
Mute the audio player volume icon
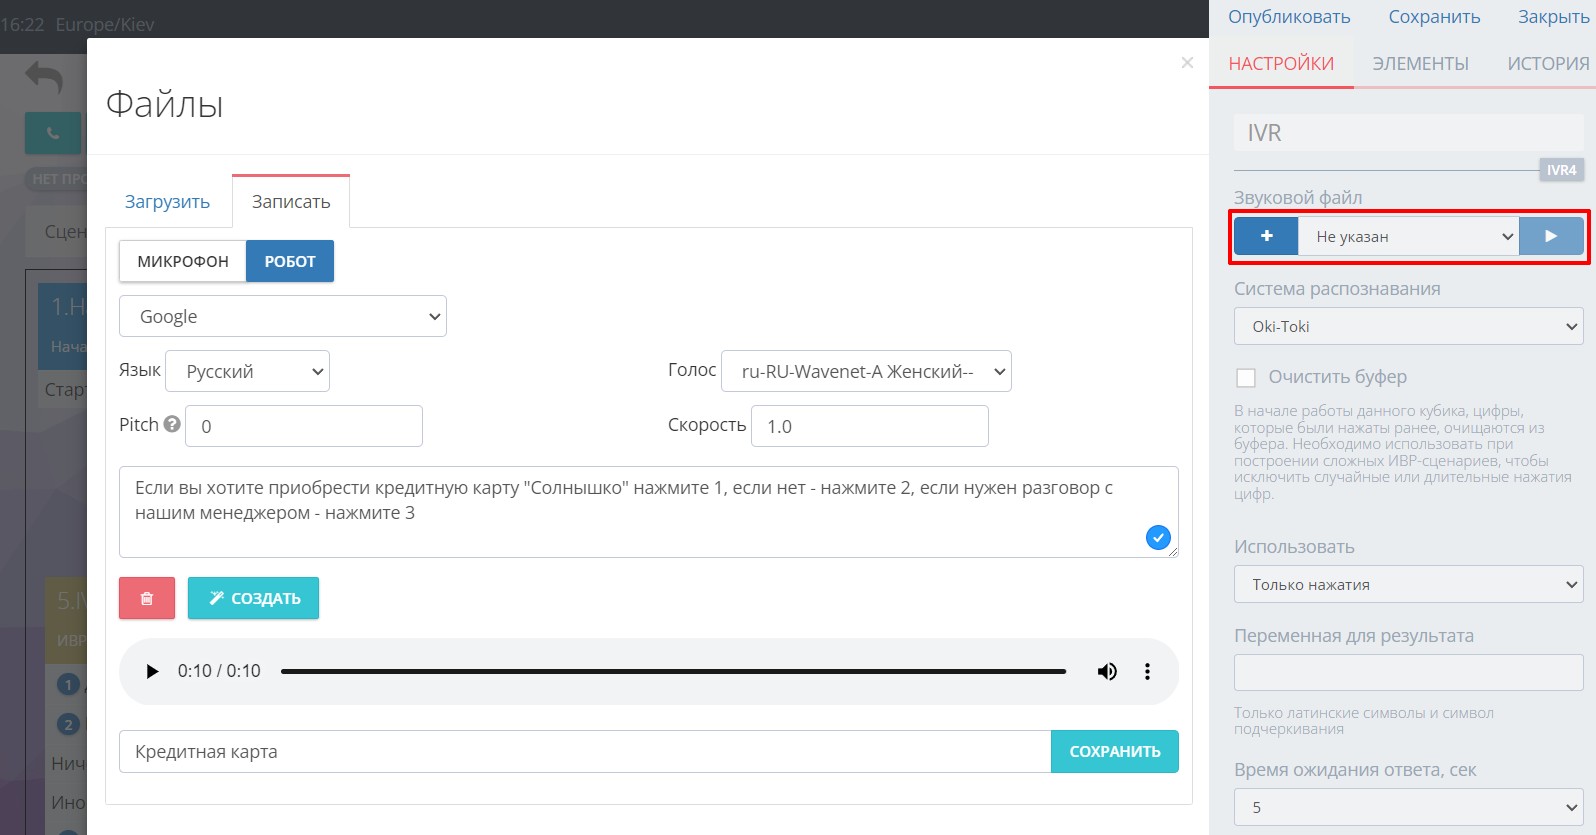point(1107,671)
